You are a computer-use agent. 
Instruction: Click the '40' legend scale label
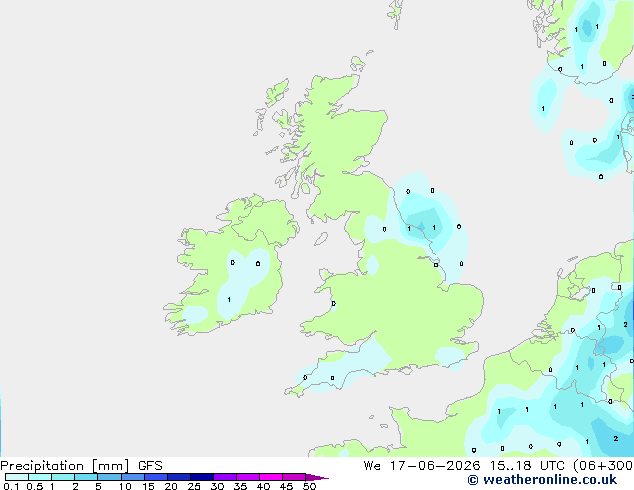click(x=263, y=486)
